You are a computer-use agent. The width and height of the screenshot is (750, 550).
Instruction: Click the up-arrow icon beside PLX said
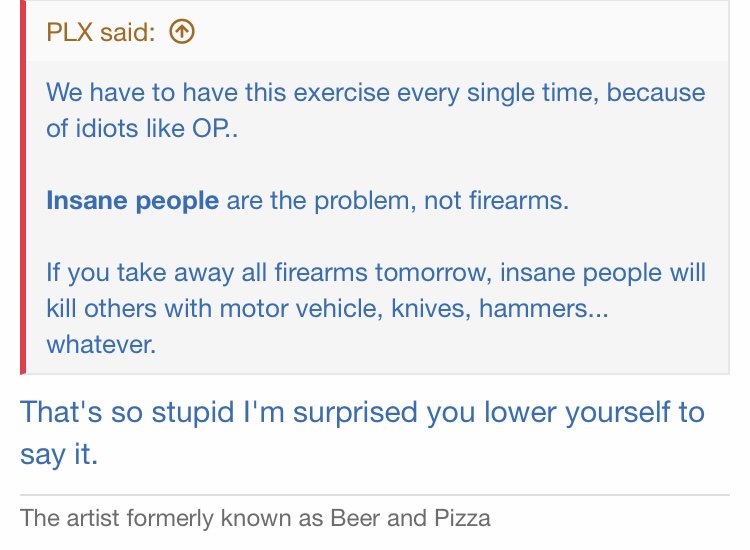coord(182,32)
